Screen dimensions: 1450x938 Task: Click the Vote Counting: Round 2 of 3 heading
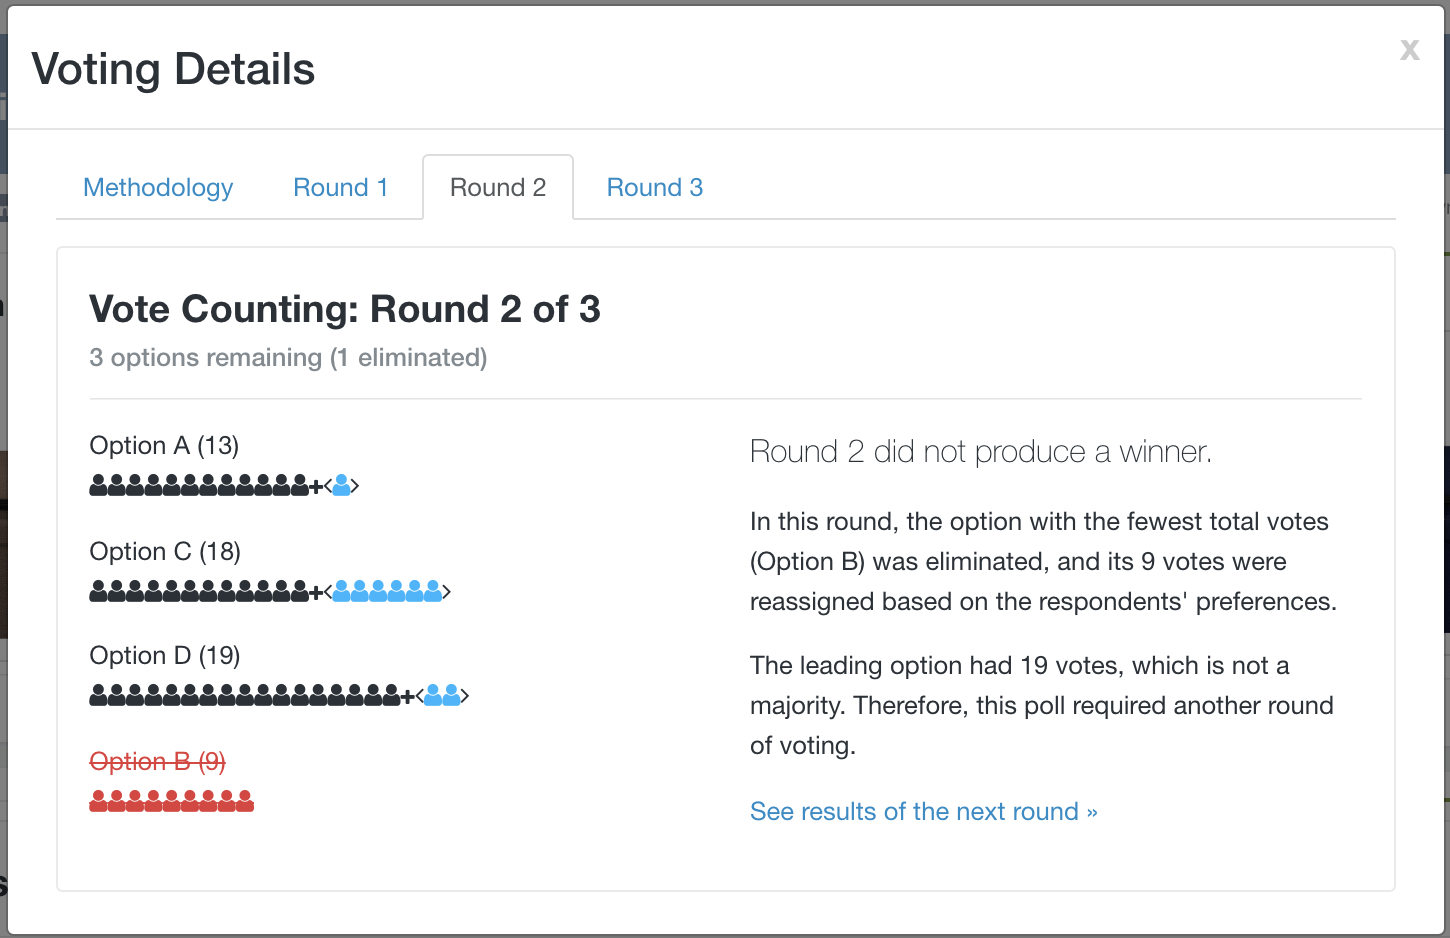[x=345, y=310]
